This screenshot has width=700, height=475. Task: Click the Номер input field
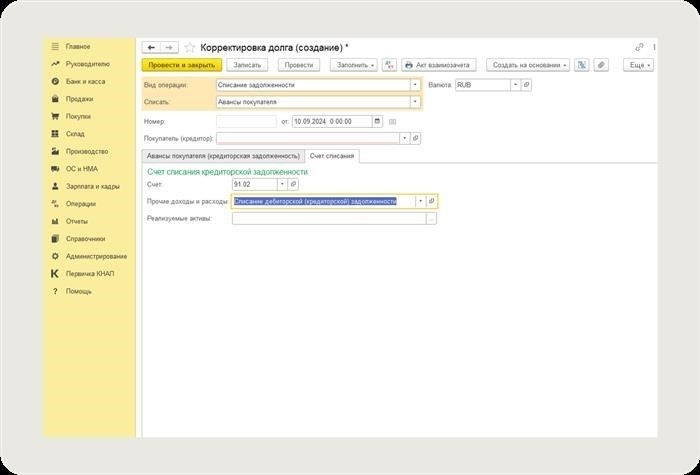click(246, 121)
